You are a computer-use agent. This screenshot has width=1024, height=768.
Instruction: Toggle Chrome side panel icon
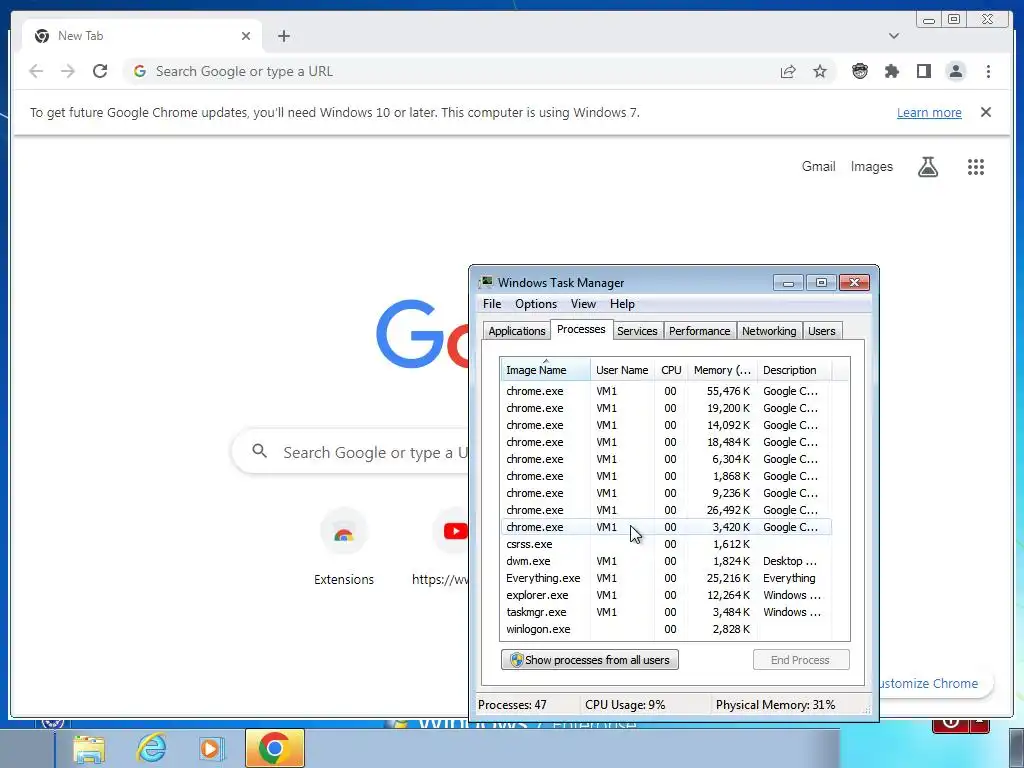(923, 71)
